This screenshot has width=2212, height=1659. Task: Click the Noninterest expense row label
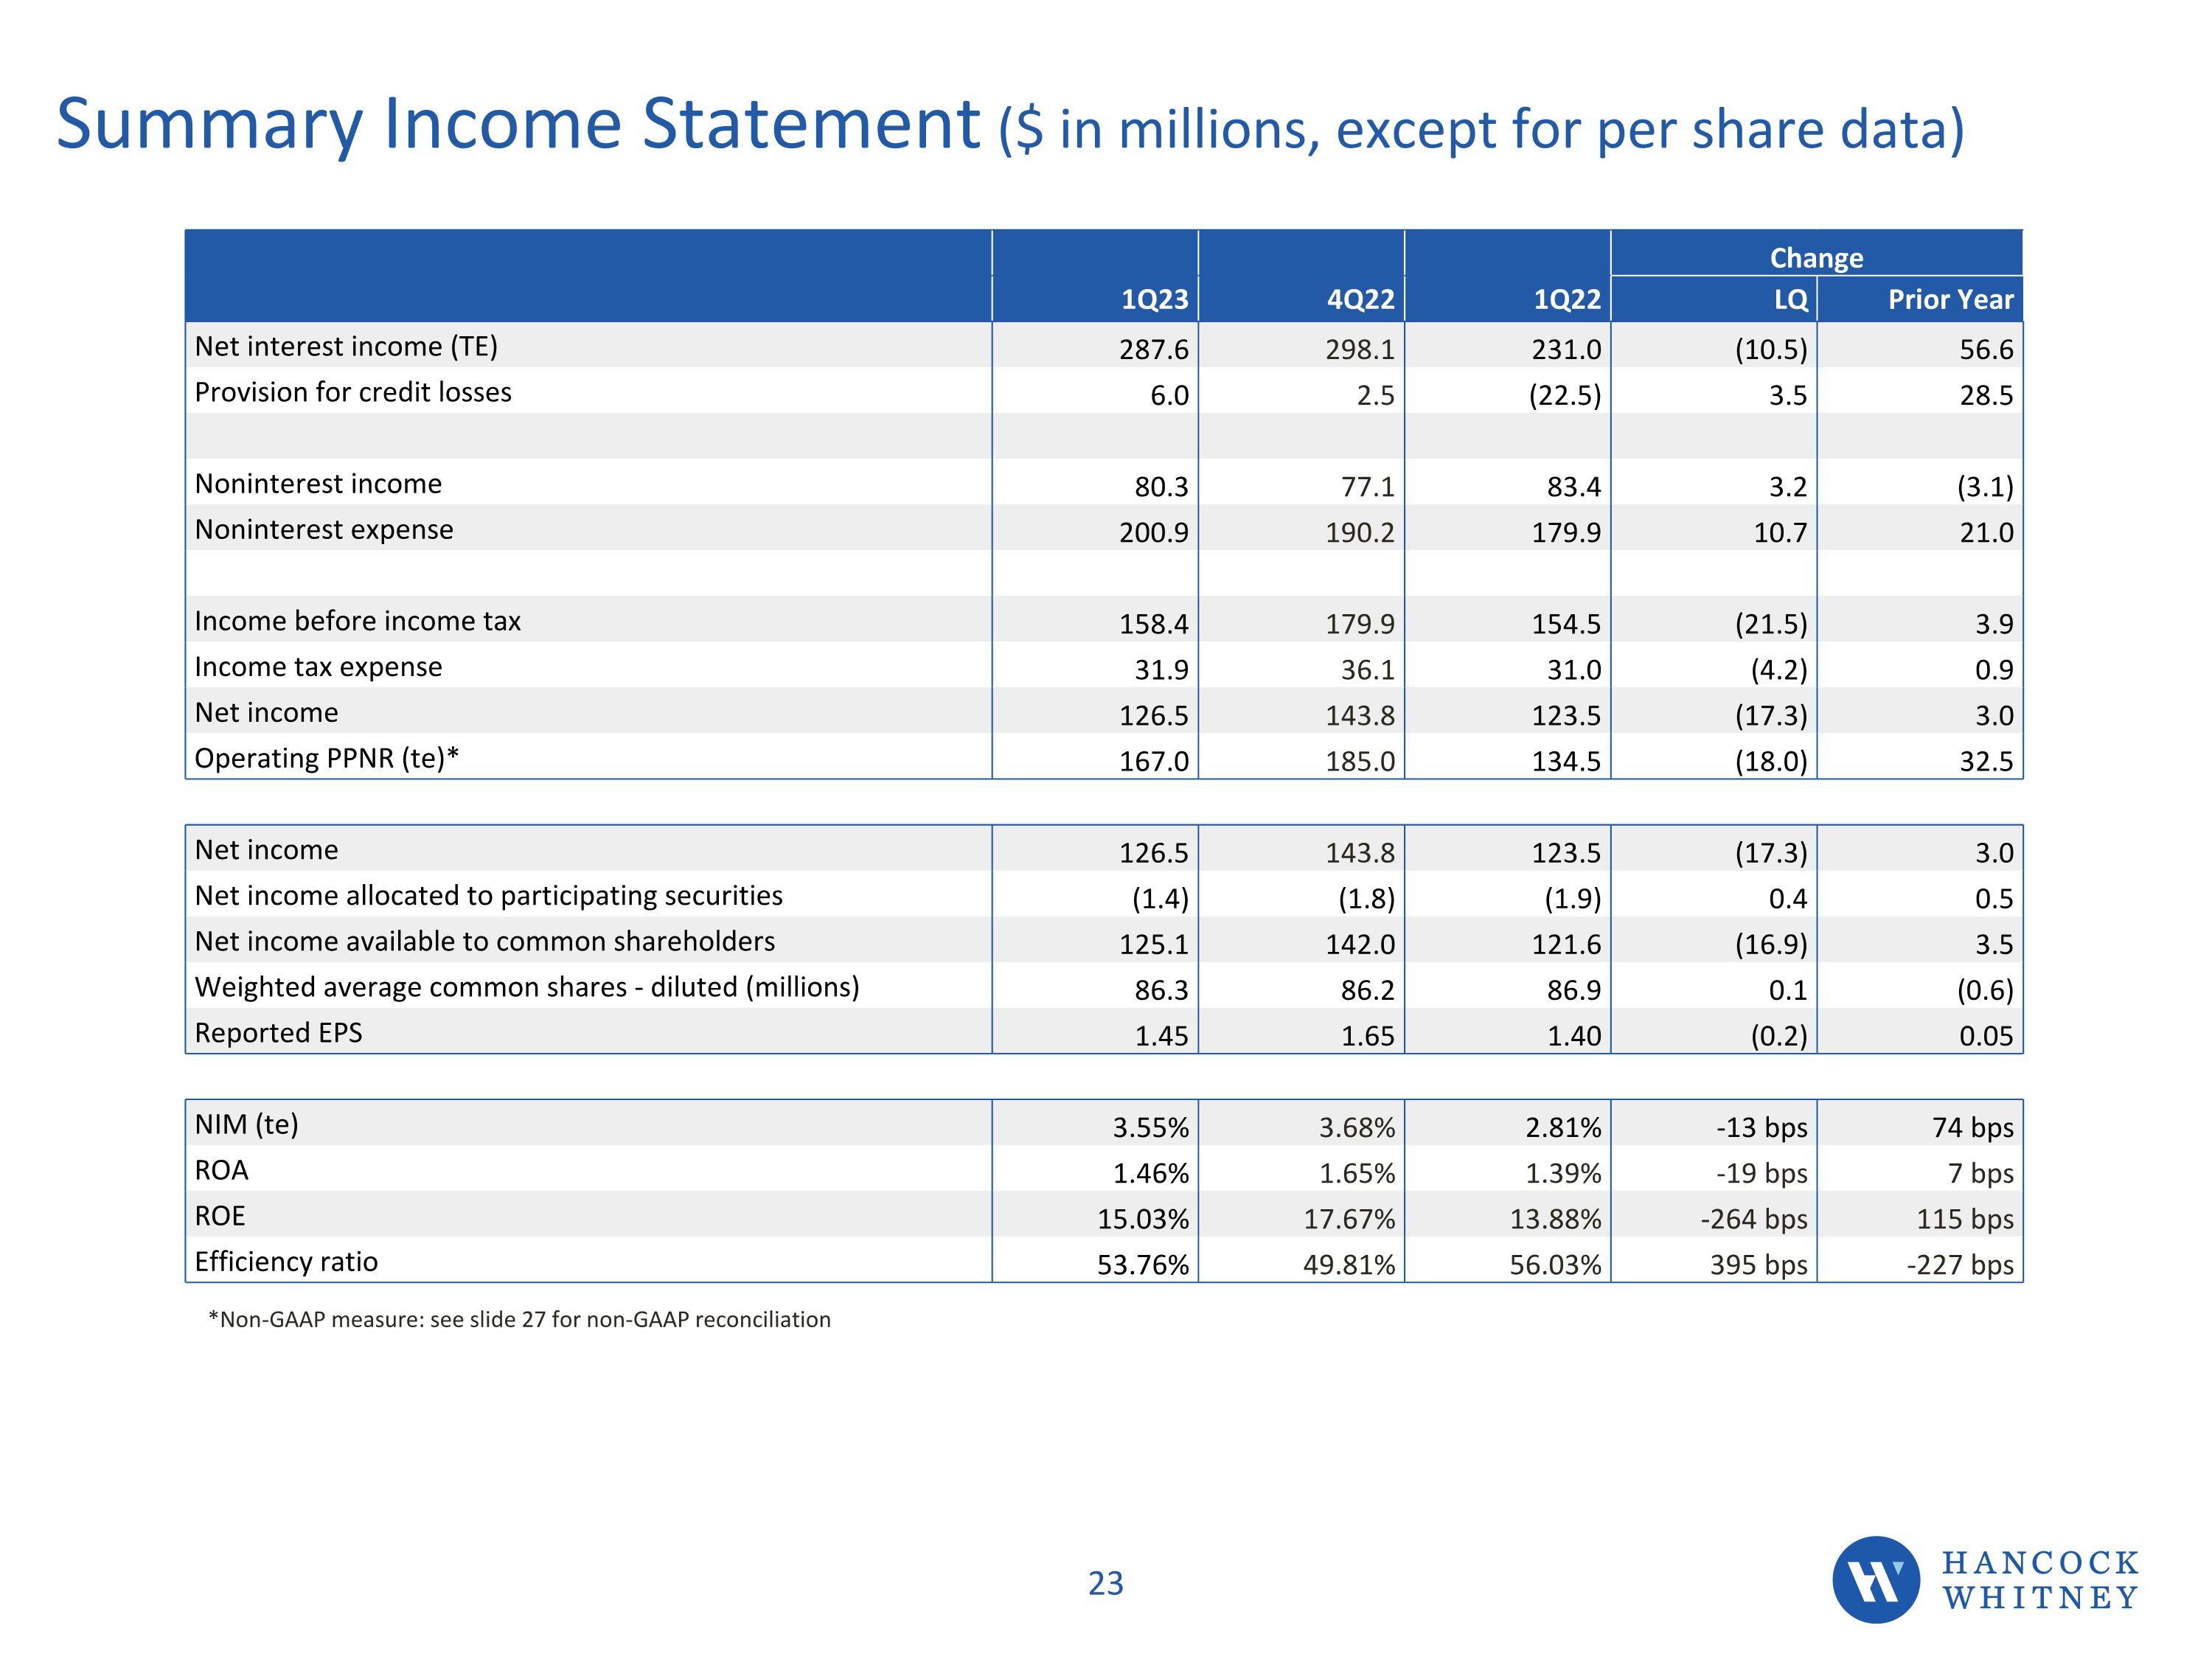(x=324, y=529)
